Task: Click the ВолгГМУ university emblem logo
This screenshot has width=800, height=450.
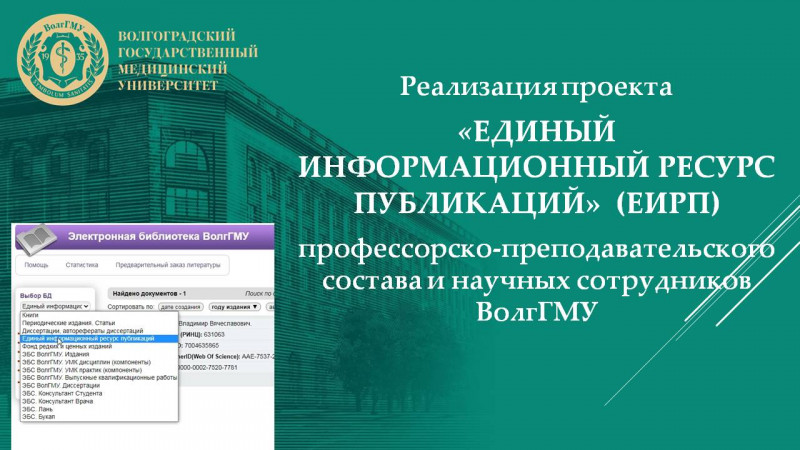Action: 62,59
